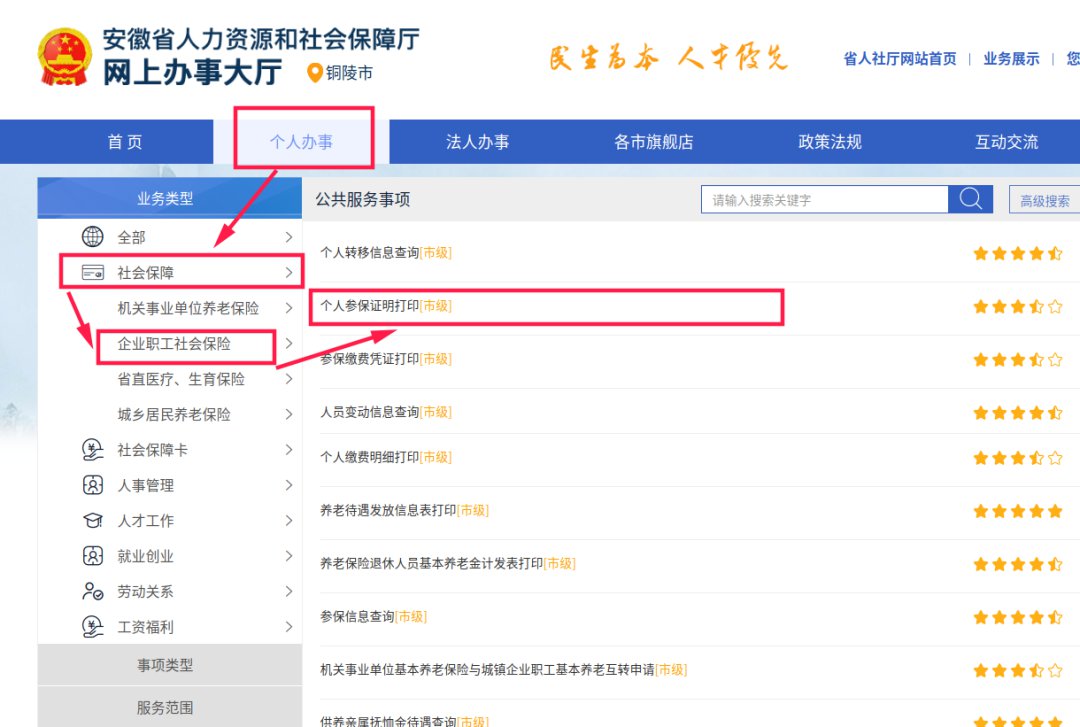This screenshot has width=1080, height=727.
Task: Click the 高级搜索 button
Action: tap(1044, 200)
